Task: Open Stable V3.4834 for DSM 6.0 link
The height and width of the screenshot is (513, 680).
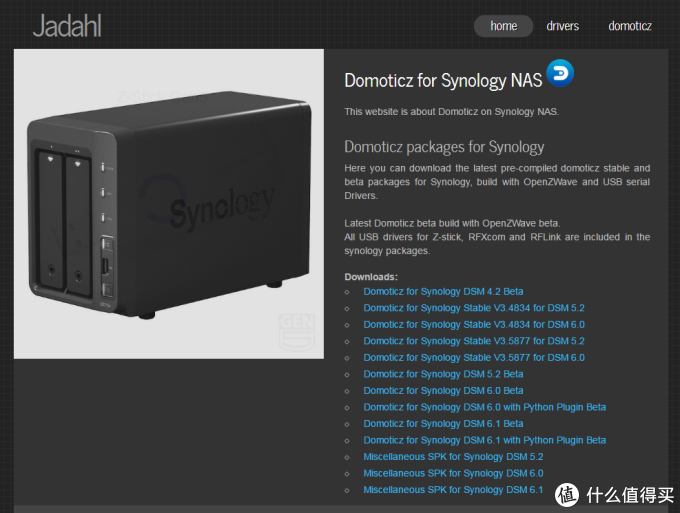Action: (x=473, y=325)
